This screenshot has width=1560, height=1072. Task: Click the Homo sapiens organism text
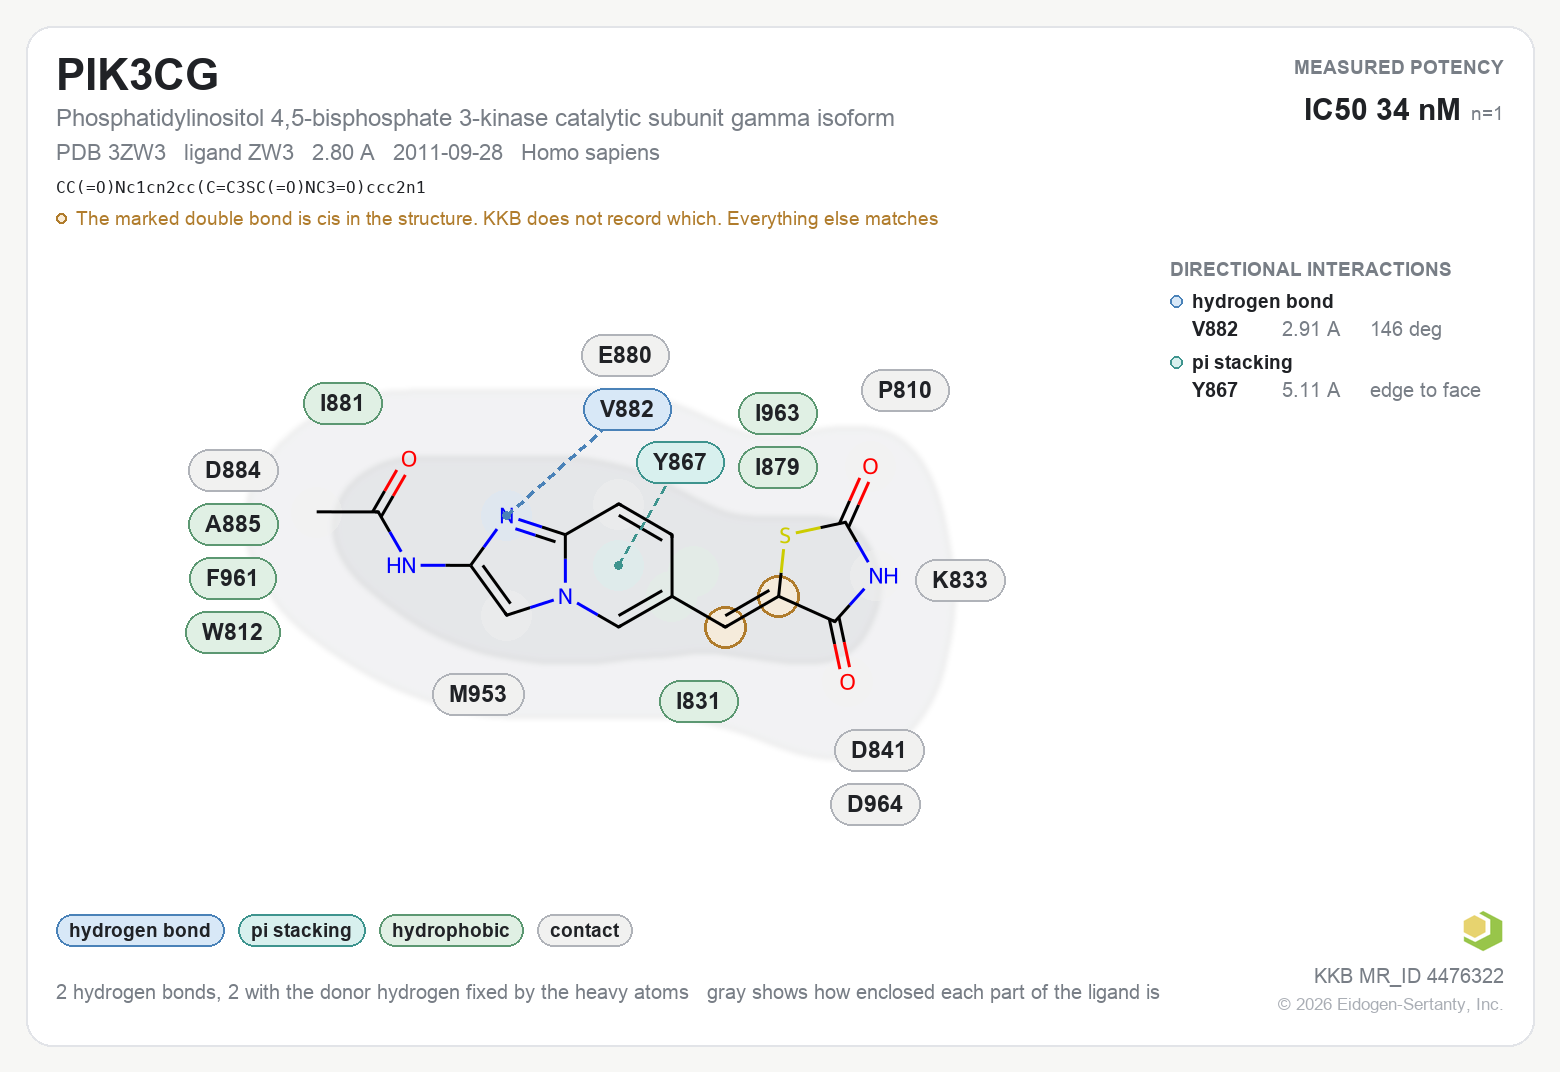coord(590,153)
